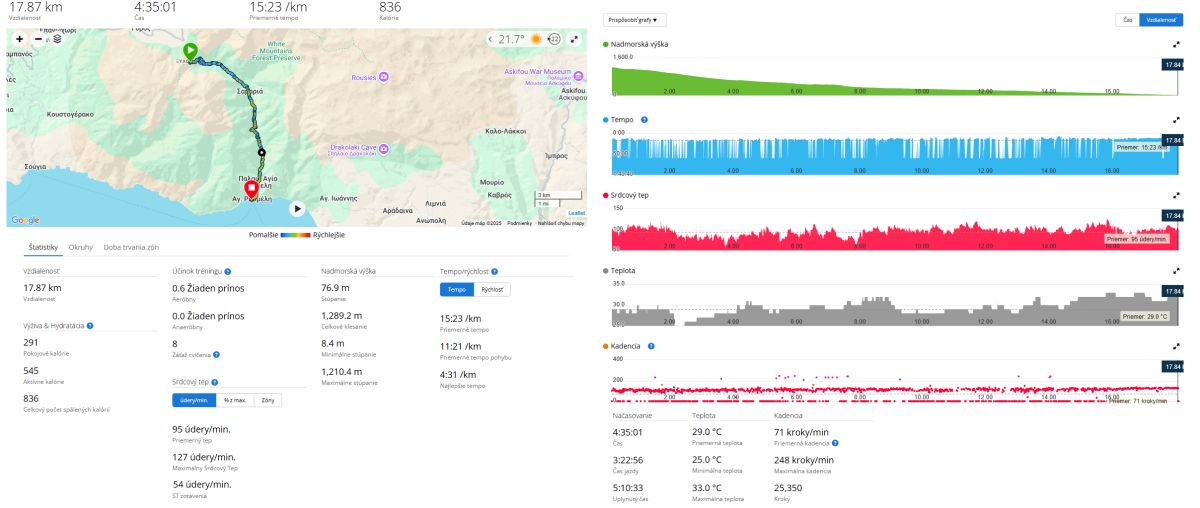Open help for the Kadencia chart

(651, 346)
